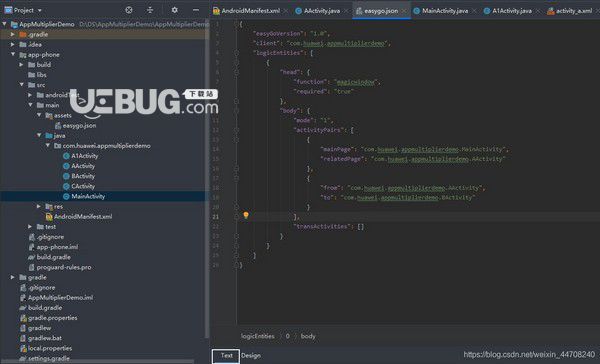The width and height of the screenshot is (600, 364).
Task: Open local.properties file
Action: pos(46,348)
